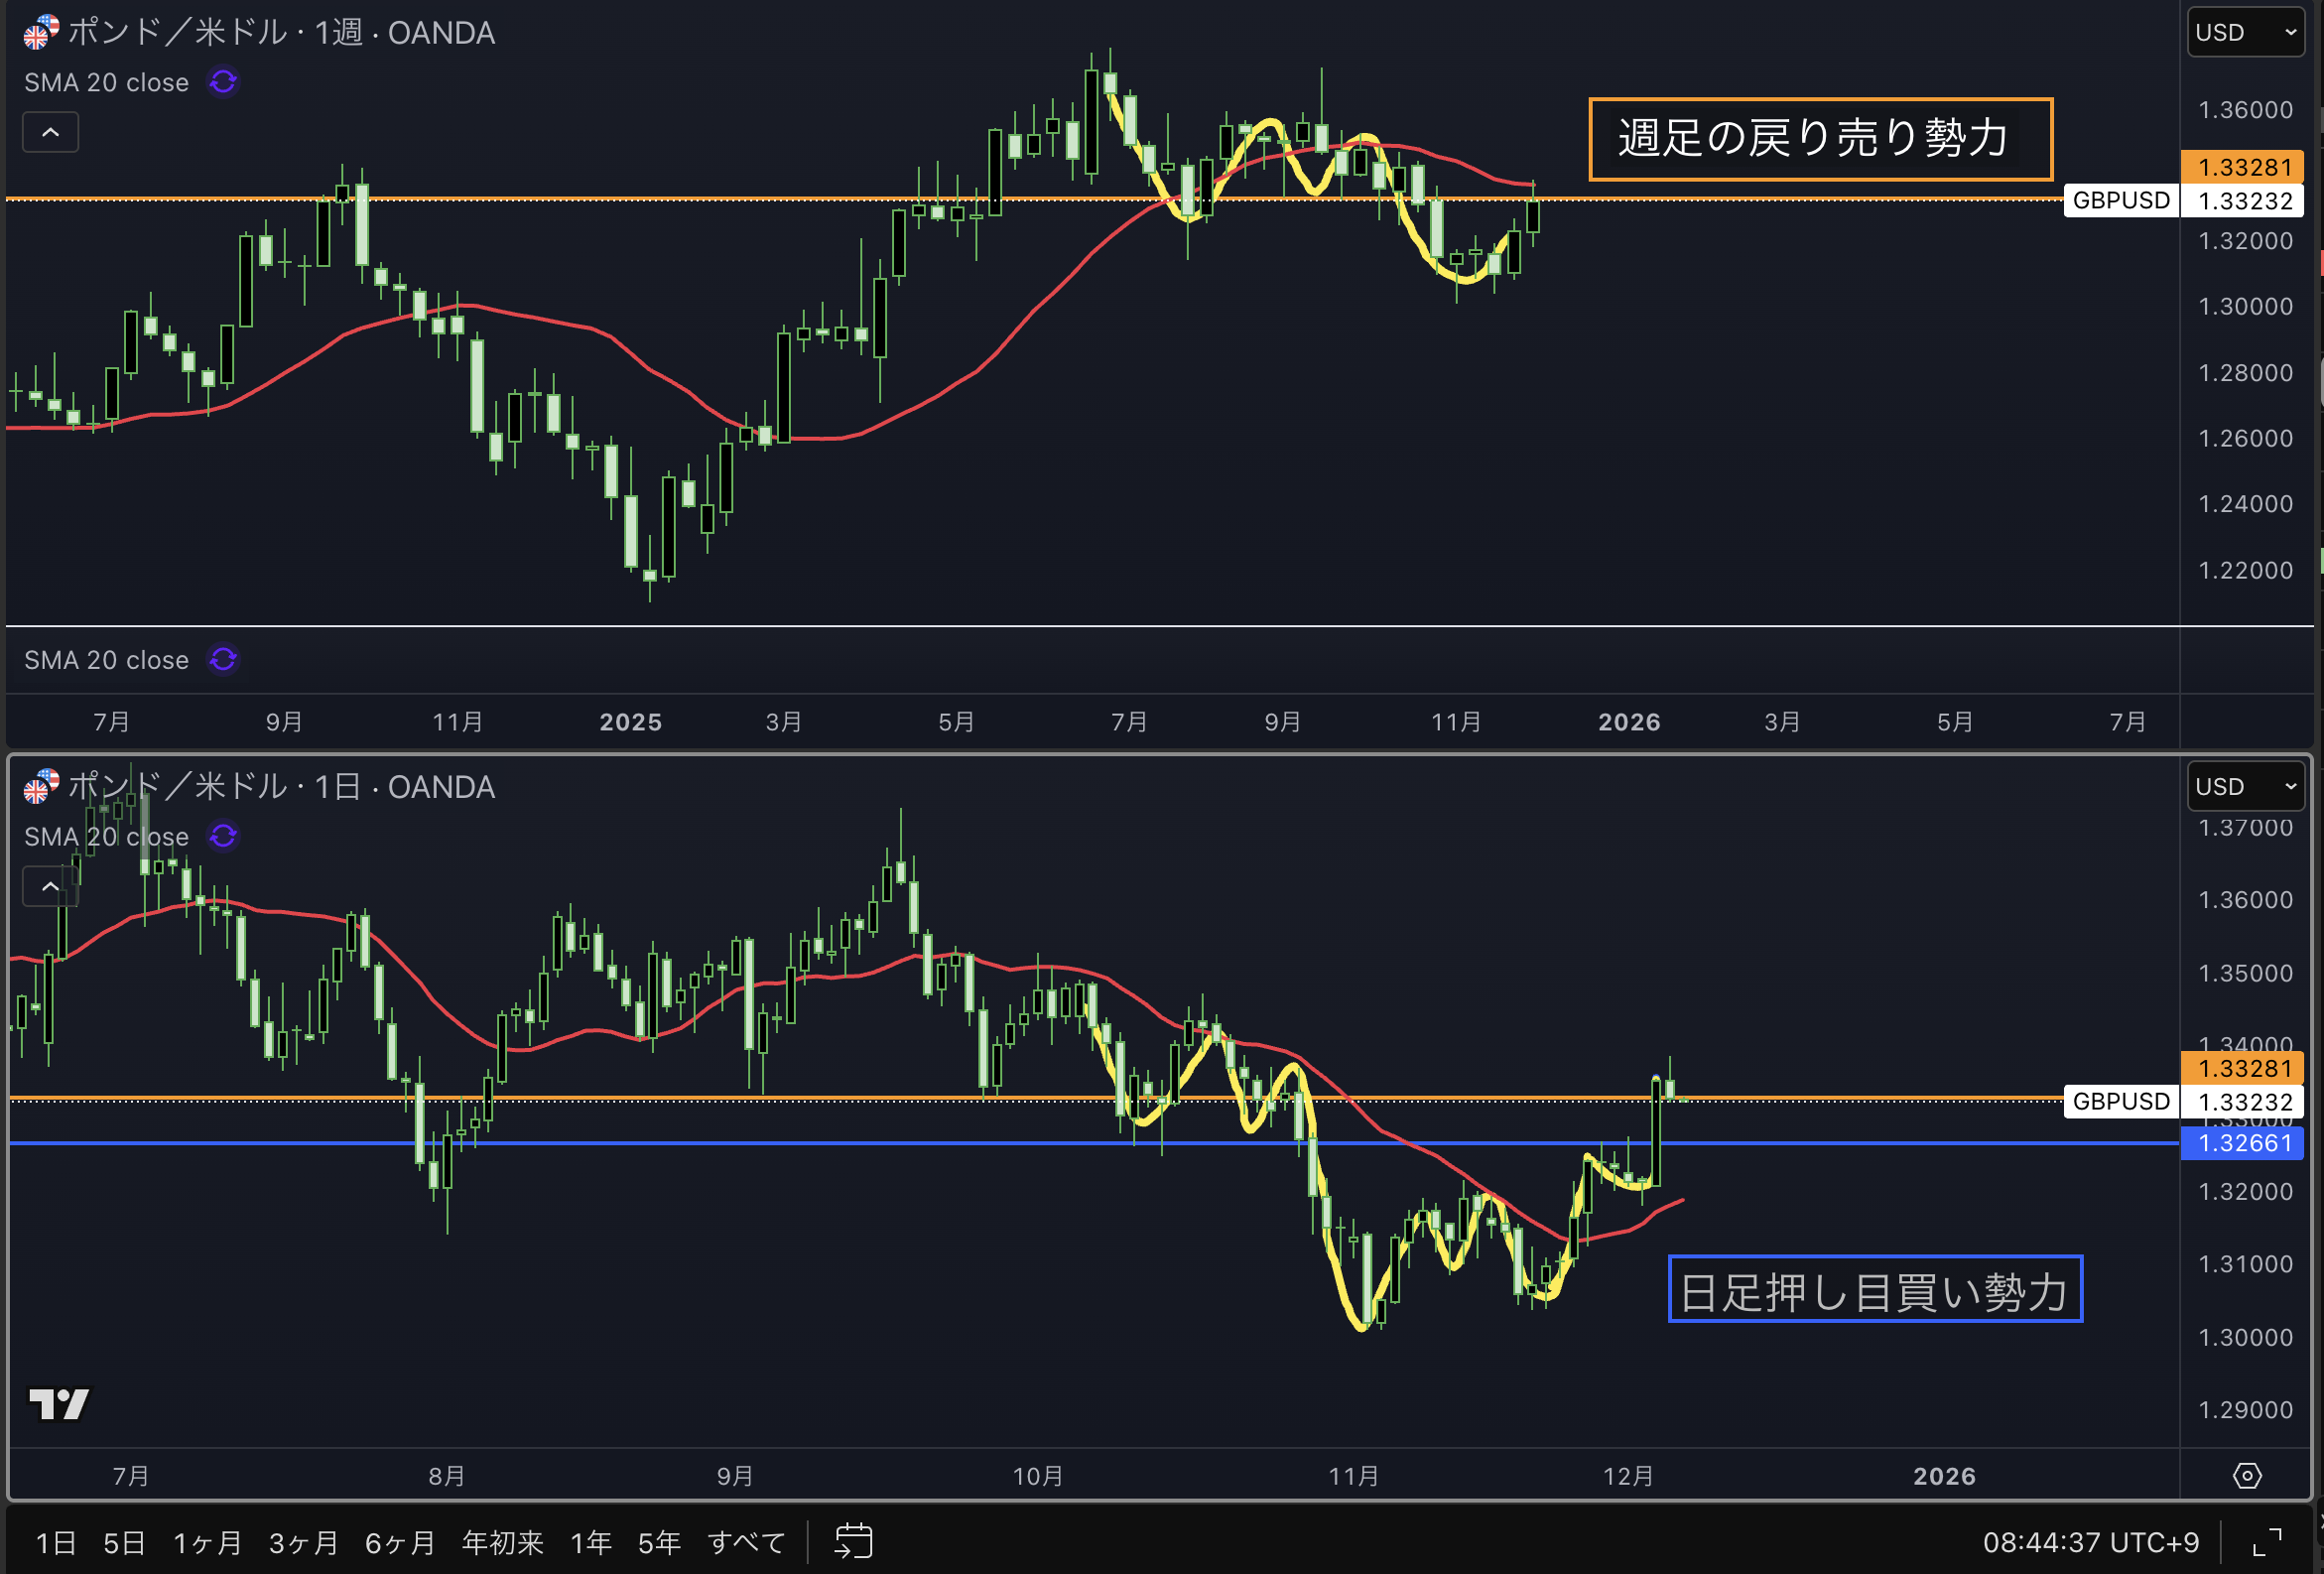Screen dimensions: 2324x1574
Task: Open lower chart axis settings gear
Action: click(2247, 1475)
